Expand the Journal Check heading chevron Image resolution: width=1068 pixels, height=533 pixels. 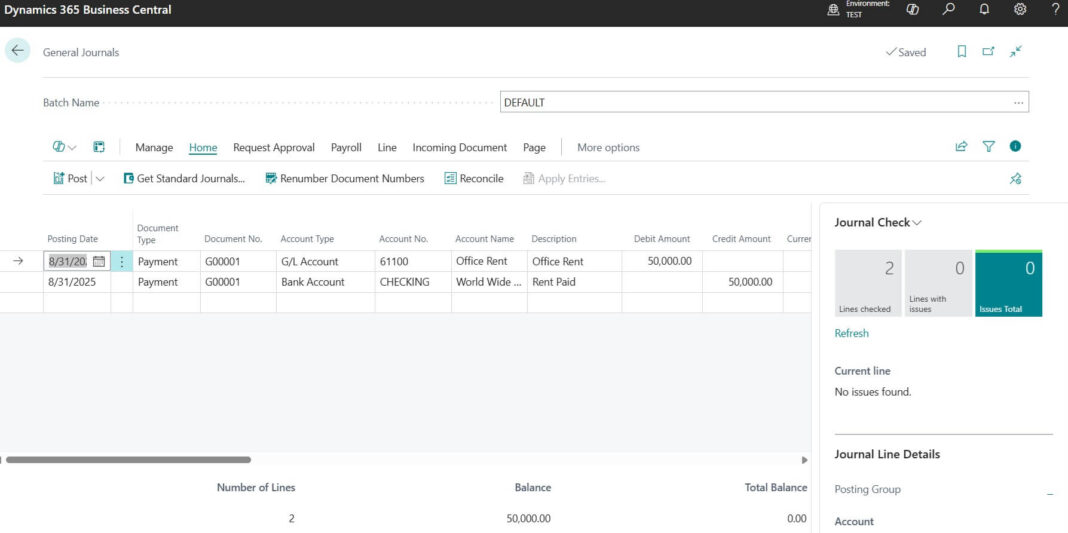[x=917, y=223]
